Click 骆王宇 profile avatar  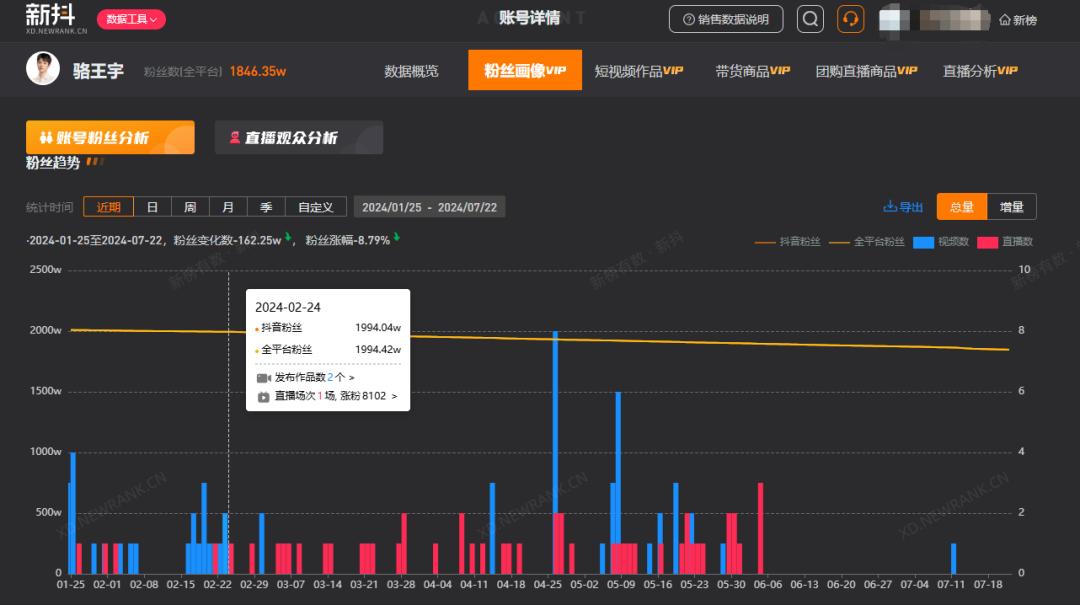[x=43, y=70]
